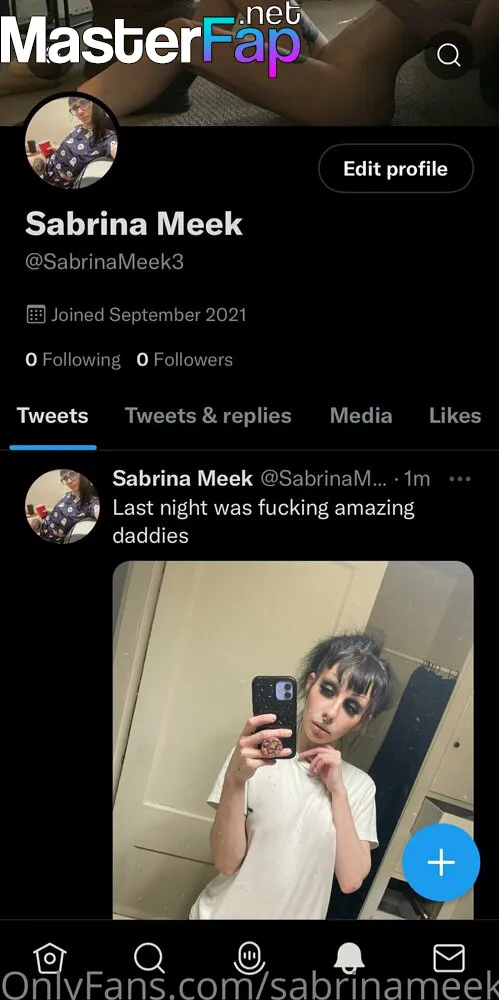This screenshot has width=499, height=1000.
Task: Open the tweet's three-dot more options menu
Action: pos(460,479)
